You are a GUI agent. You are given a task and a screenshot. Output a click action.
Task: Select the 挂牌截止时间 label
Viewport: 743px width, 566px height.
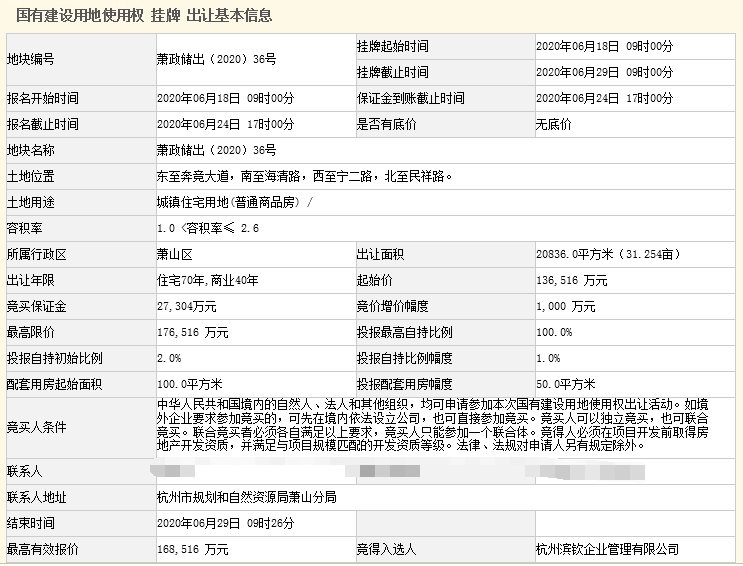pos(393,73)
